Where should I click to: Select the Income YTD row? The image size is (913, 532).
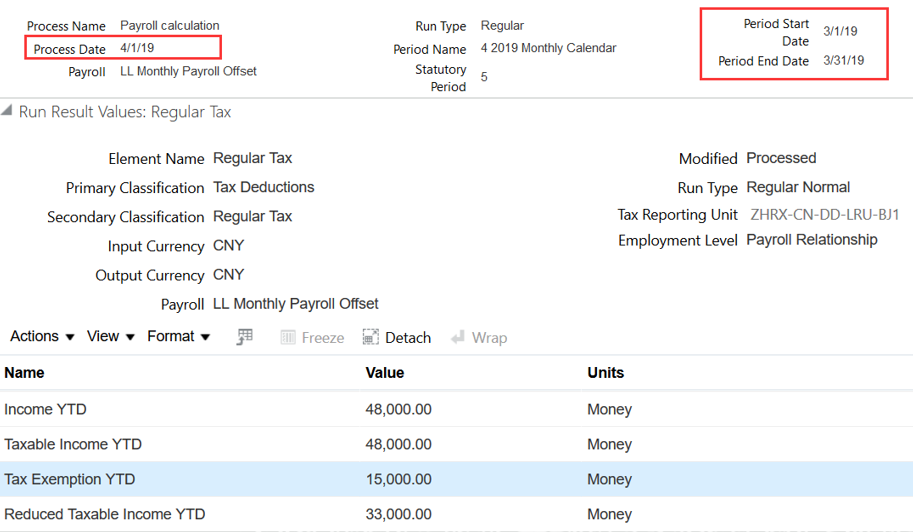pyautogui.click(x=45, y=409)
